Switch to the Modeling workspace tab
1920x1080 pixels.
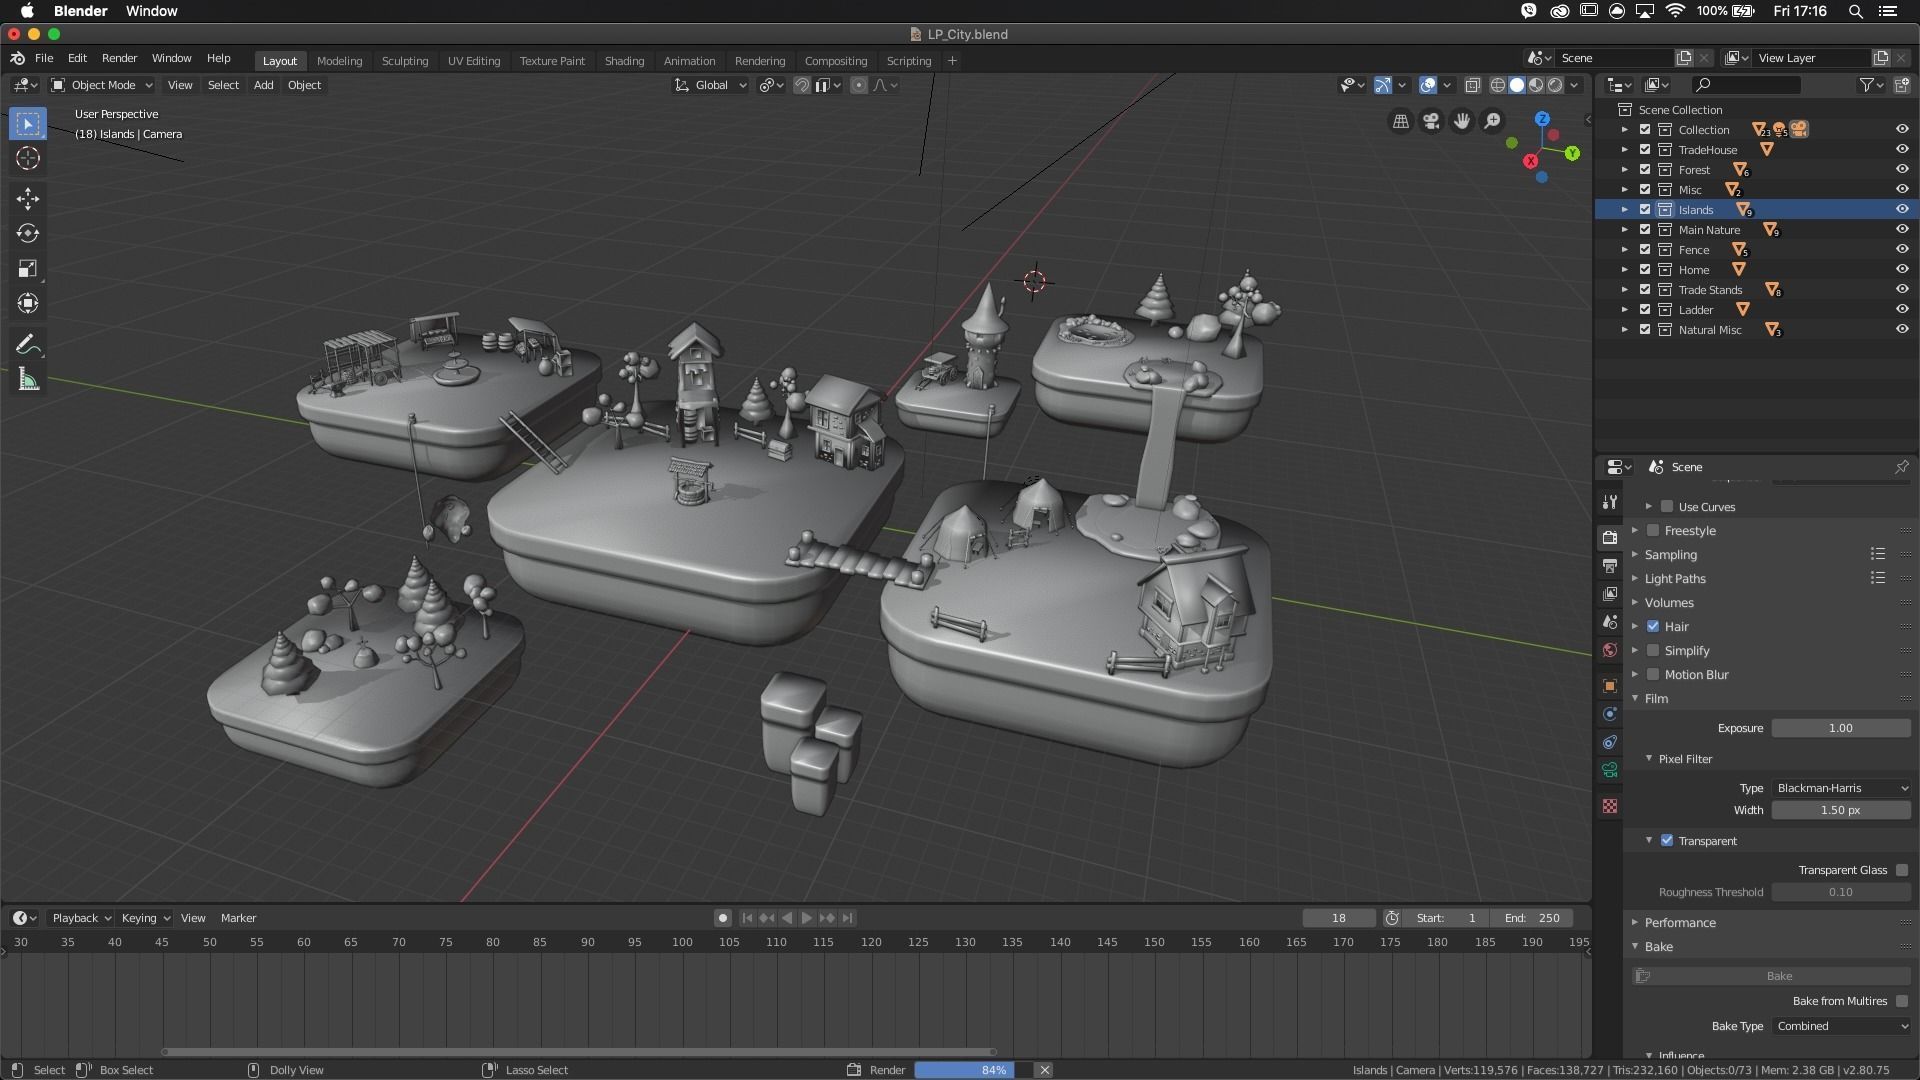339,61
